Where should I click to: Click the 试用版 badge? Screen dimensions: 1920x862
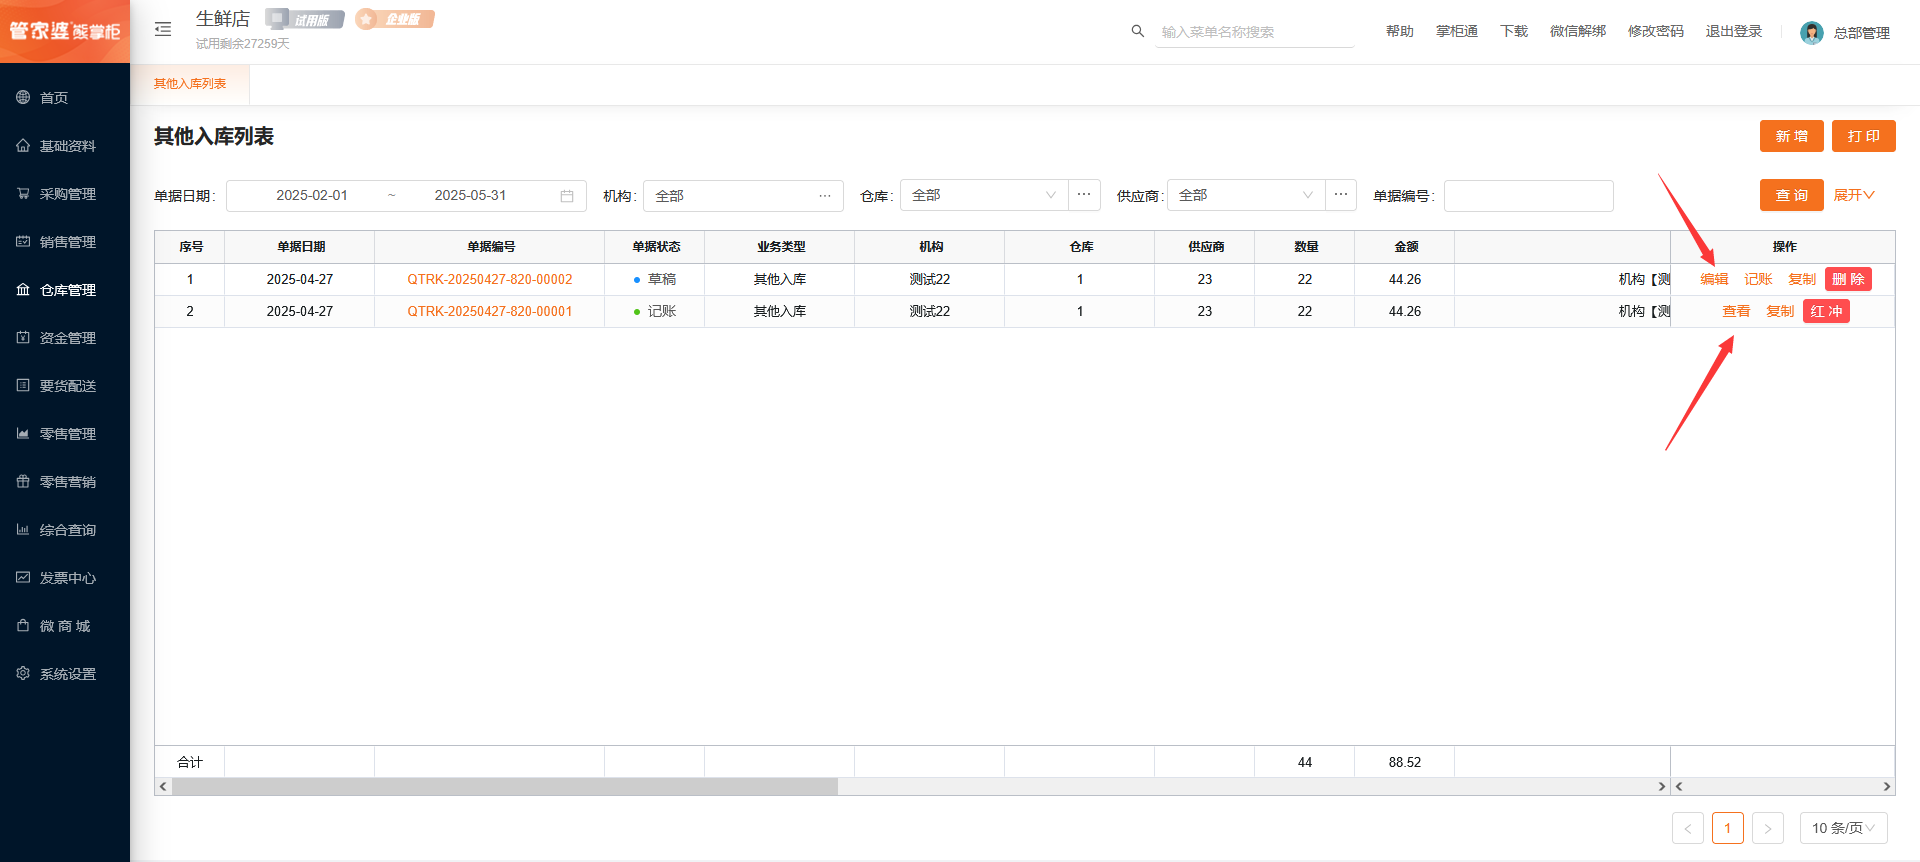305,19
